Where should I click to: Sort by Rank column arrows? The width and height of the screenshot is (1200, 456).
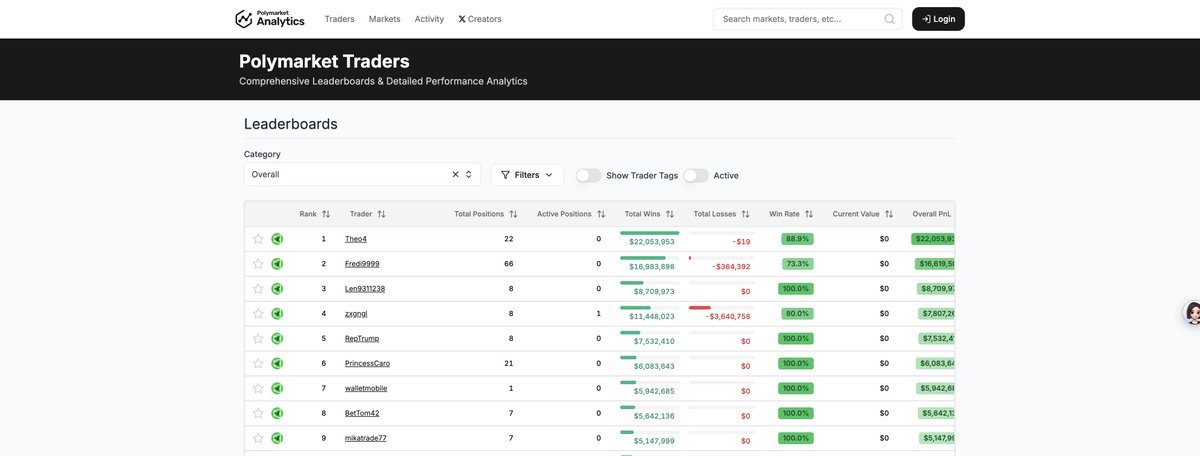click(x=326, y=214)
